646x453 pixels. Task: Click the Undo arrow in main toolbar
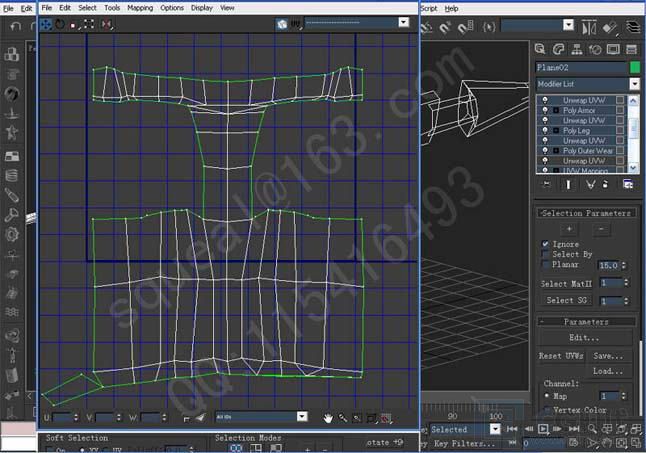(15, 26)
